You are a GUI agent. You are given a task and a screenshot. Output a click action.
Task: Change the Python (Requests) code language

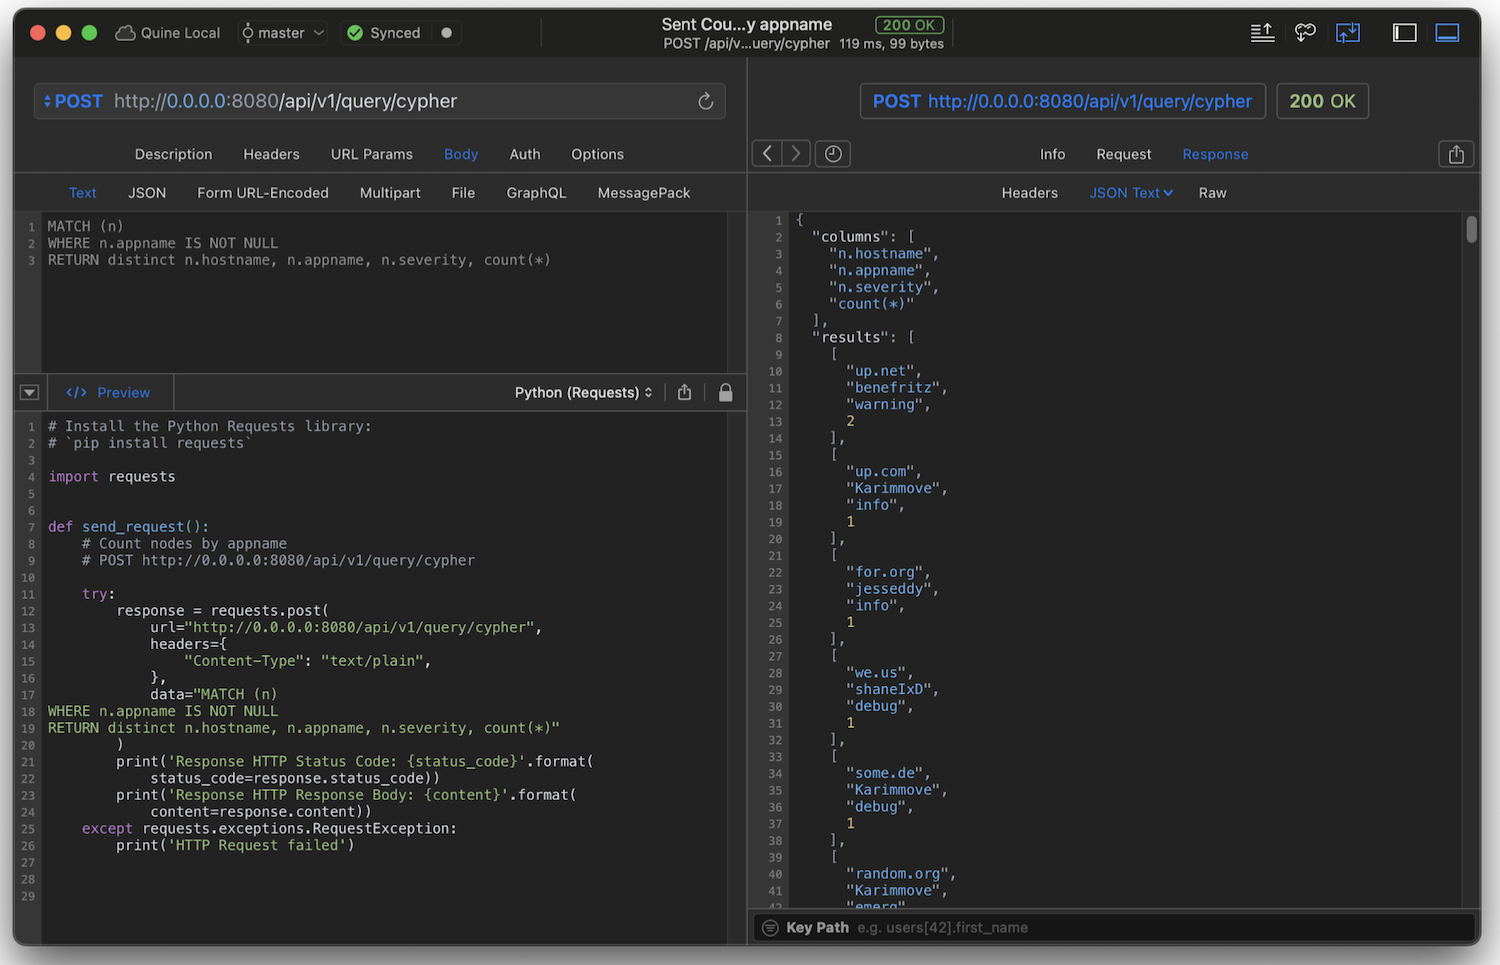583,392
